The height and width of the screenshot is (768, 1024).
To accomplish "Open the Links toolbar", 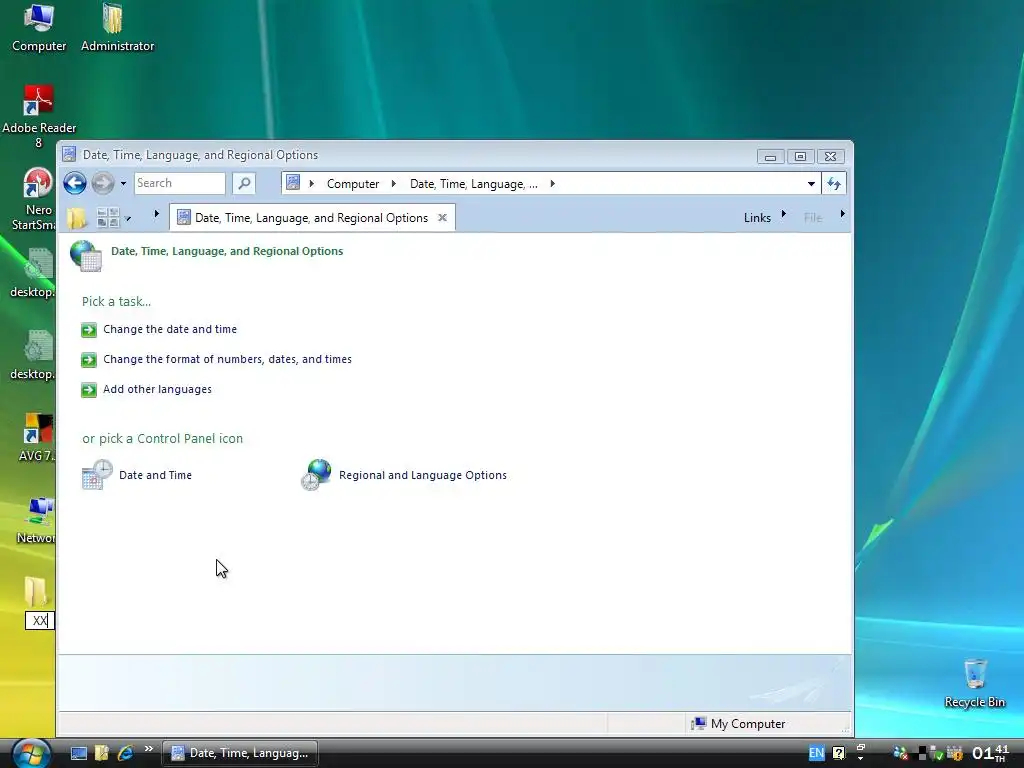I will click(x=758, y=218).
